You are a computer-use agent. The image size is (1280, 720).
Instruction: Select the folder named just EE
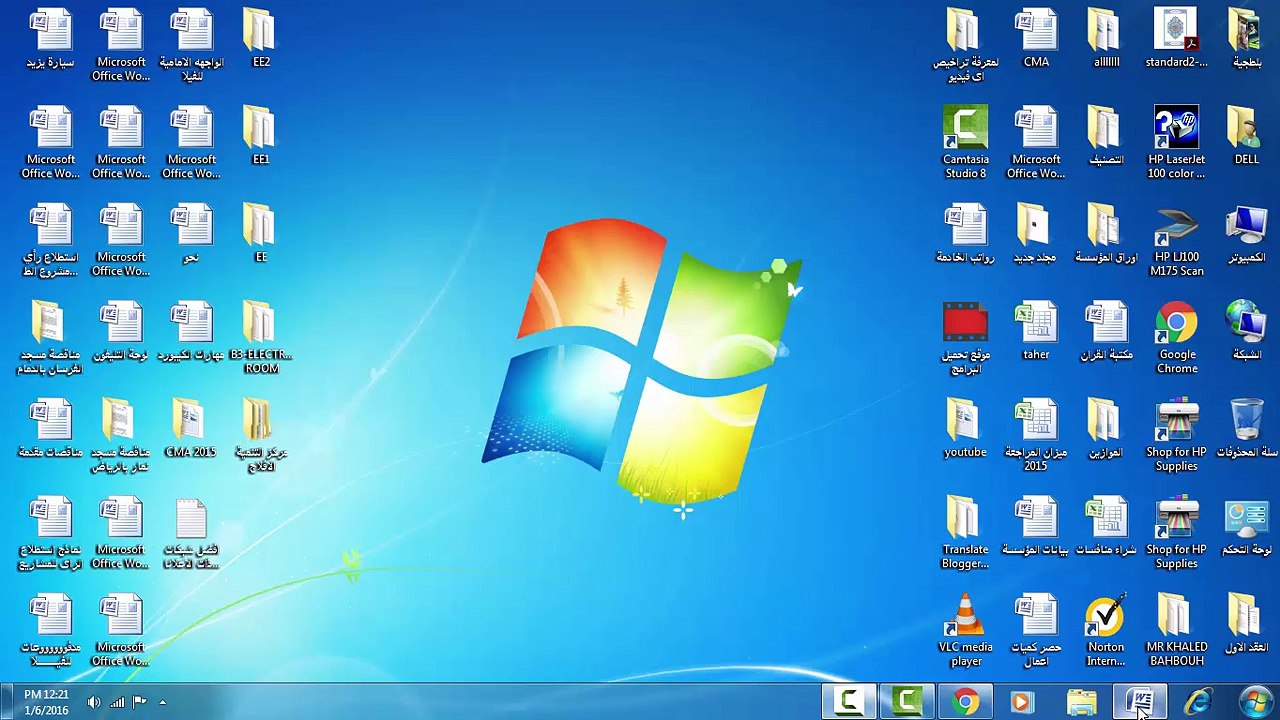click(260, 234)
